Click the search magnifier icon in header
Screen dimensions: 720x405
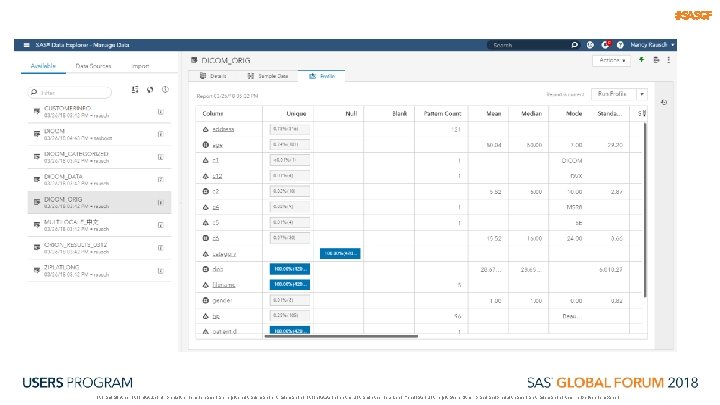574,45
